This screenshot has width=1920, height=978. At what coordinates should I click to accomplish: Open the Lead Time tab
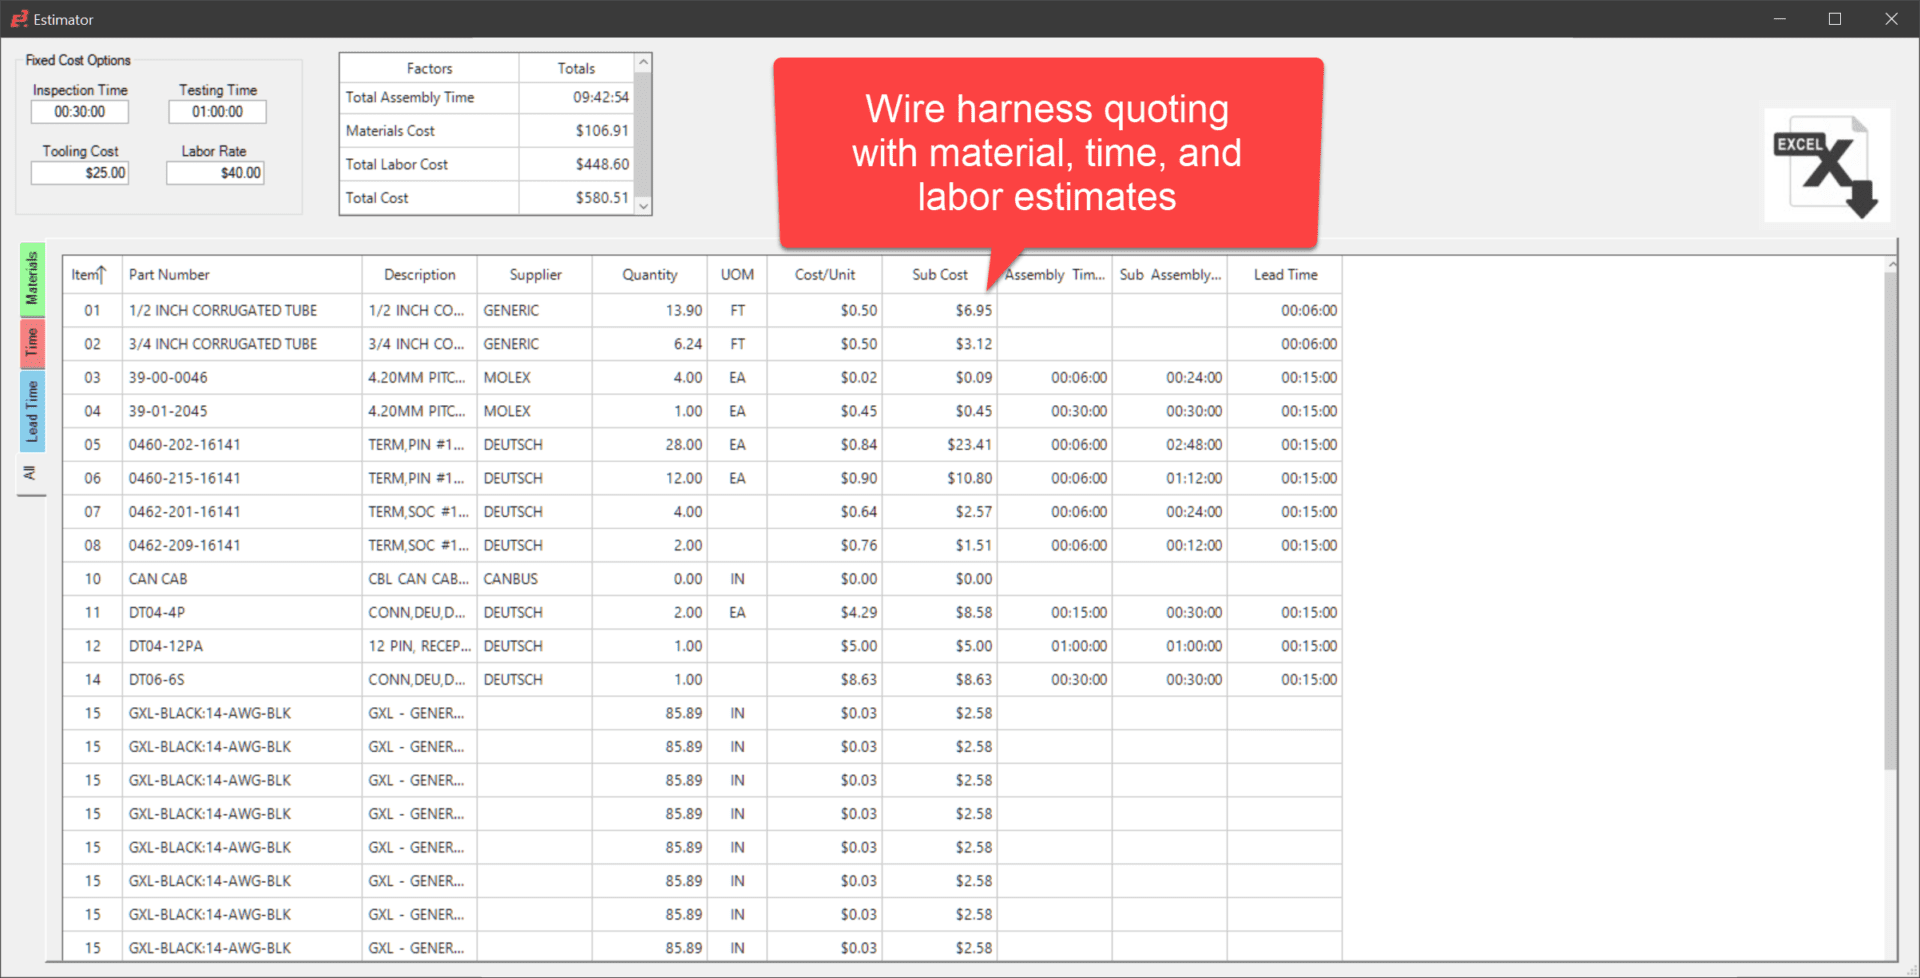tap(31, 411)
